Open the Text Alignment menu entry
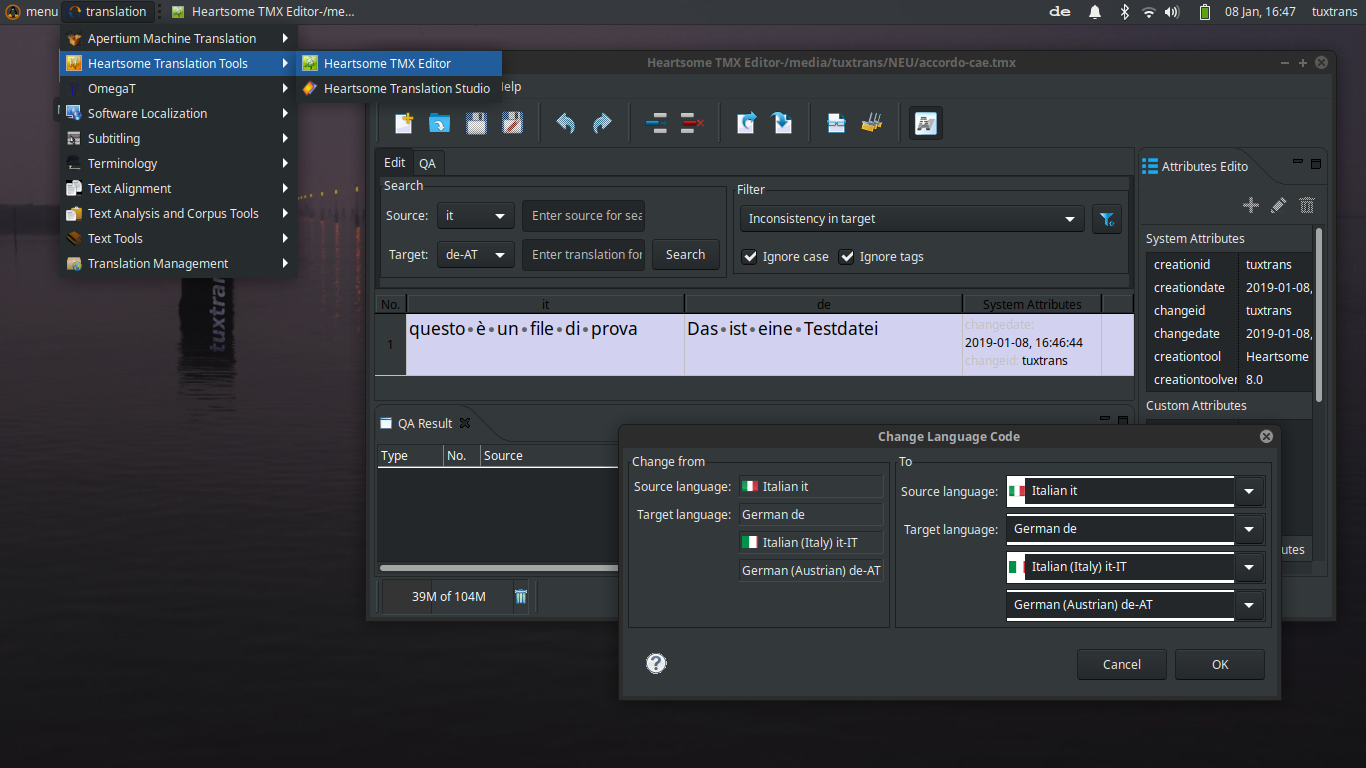Viewport: 1366px width, 768px height. [178, 188]
